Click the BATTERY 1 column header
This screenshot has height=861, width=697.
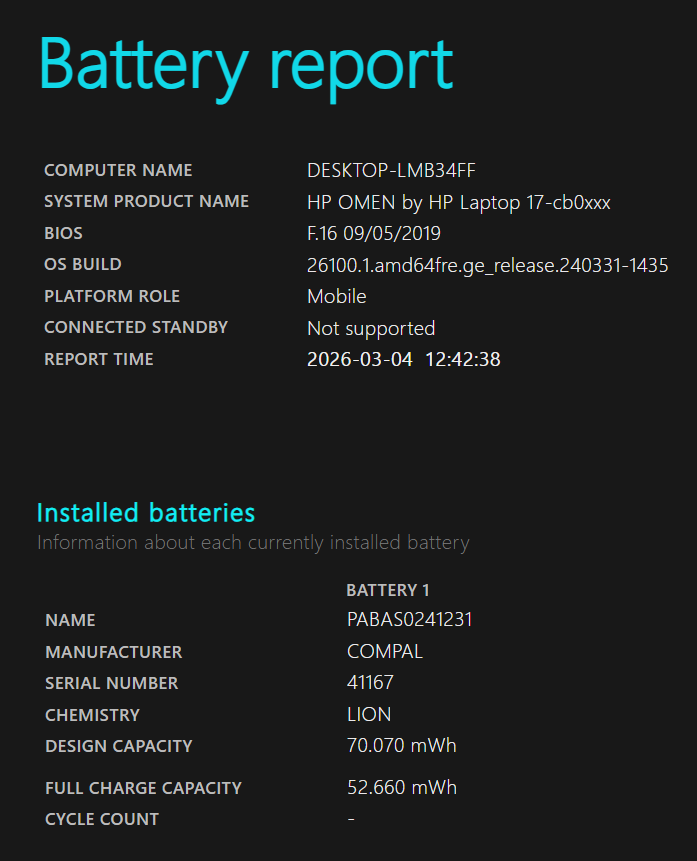(x=388, y=590)
